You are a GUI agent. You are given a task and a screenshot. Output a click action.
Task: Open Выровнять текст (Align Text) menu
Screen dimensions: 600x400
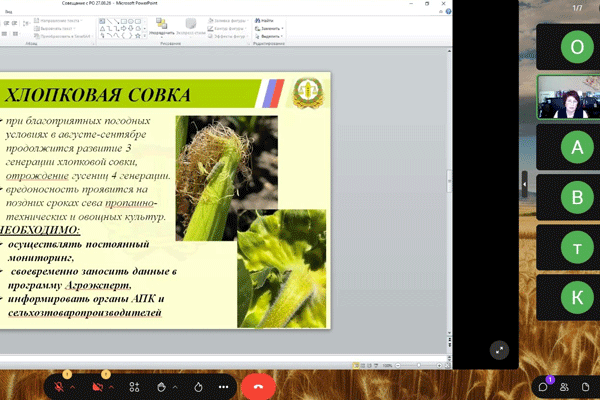tap(55, 28)
